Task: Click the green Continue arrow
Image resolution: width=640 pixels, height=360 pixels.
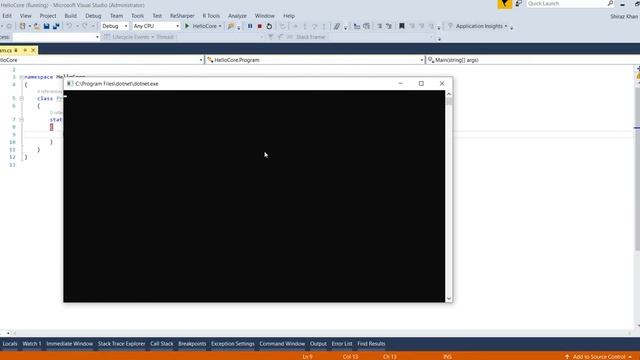Action: tap(187, 26)
